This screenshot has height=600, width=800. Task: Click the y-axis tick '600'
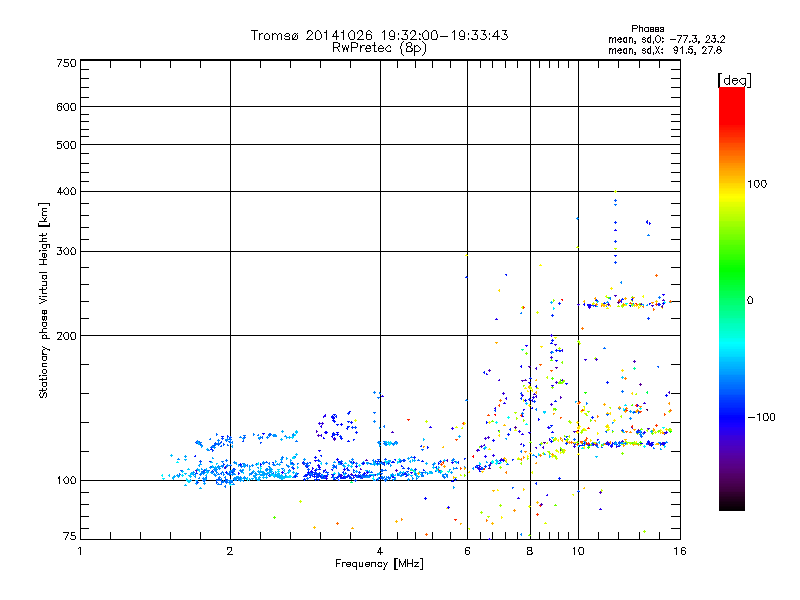(66, 107)
